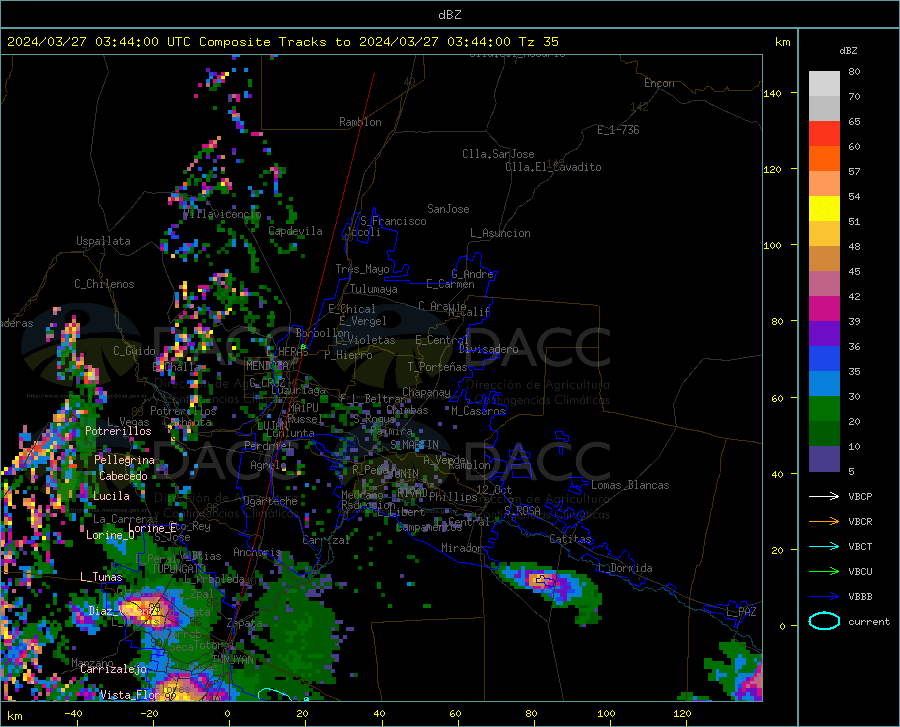Click the TUPUNGATO label

click(179, 569)
